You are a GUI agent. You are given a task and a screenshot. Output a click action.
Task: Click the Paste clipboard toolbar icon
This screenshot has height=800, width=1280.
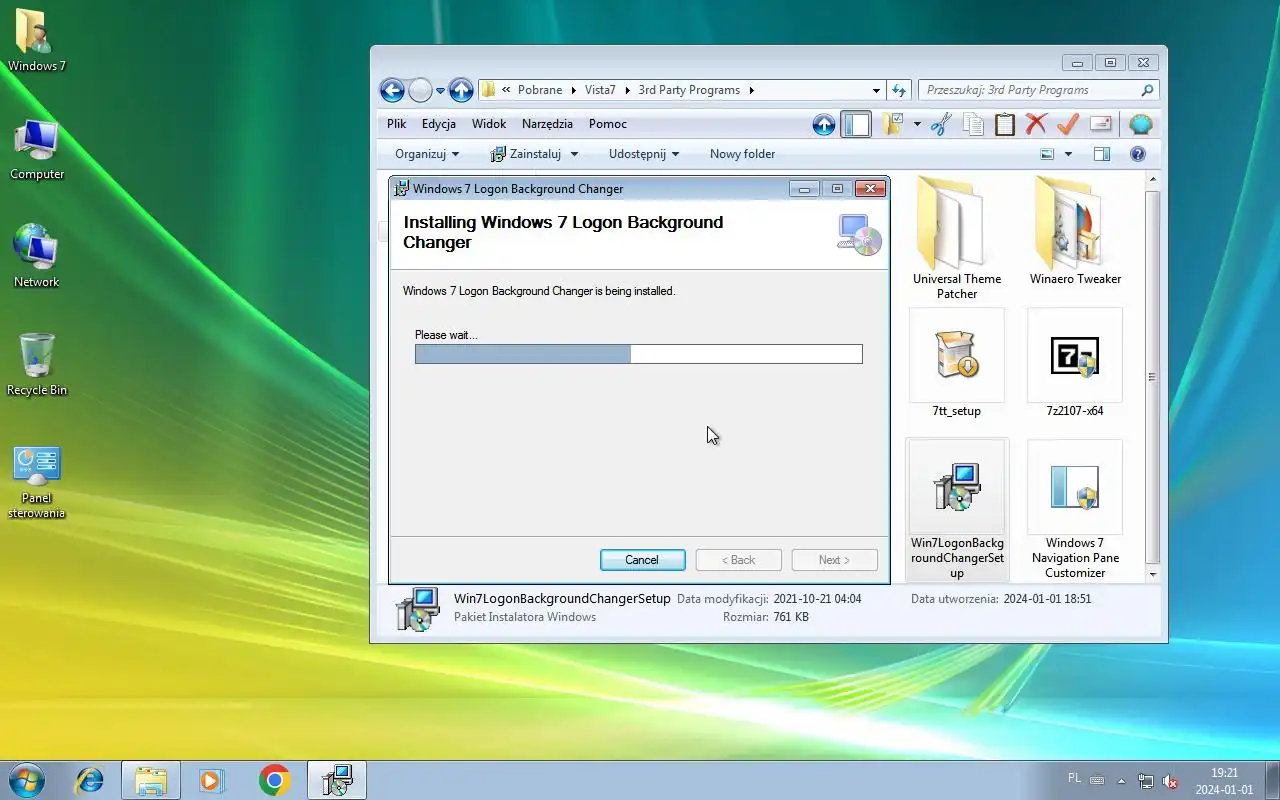[x=1005, y=124]
